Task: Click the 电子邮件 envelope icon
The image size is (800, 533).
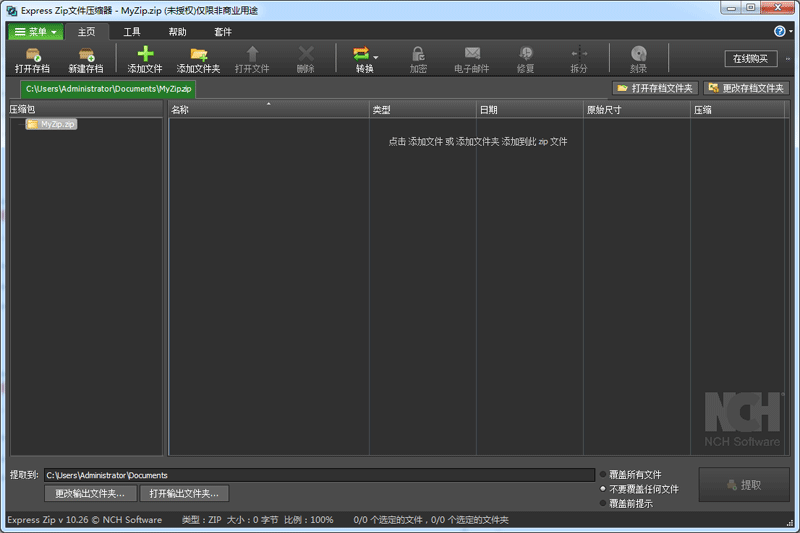Action: (x=472, y=53)
